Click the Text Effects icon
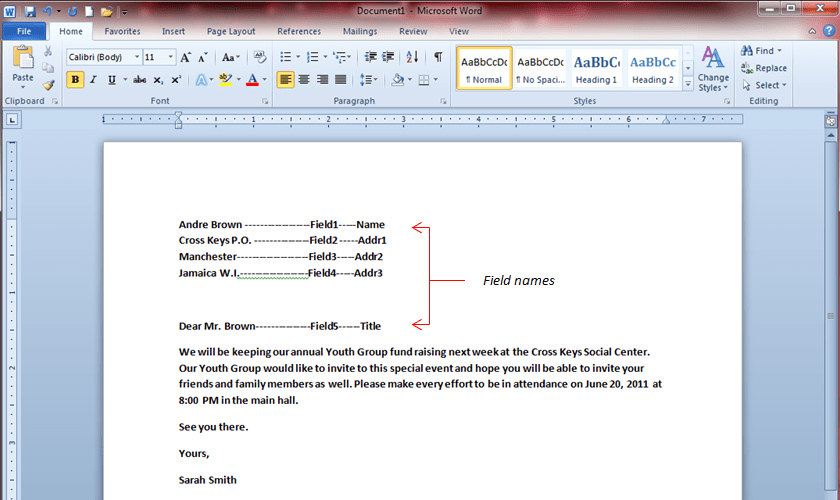Viewport: 840px width, 500px height. coord(201,80)
